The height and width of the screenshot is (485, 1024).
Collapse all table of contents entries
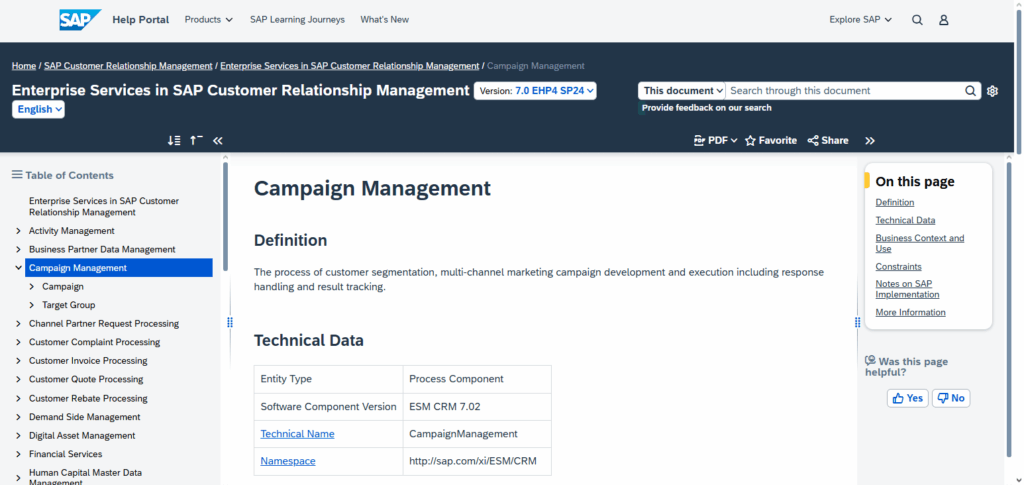[x=196, y=140]
